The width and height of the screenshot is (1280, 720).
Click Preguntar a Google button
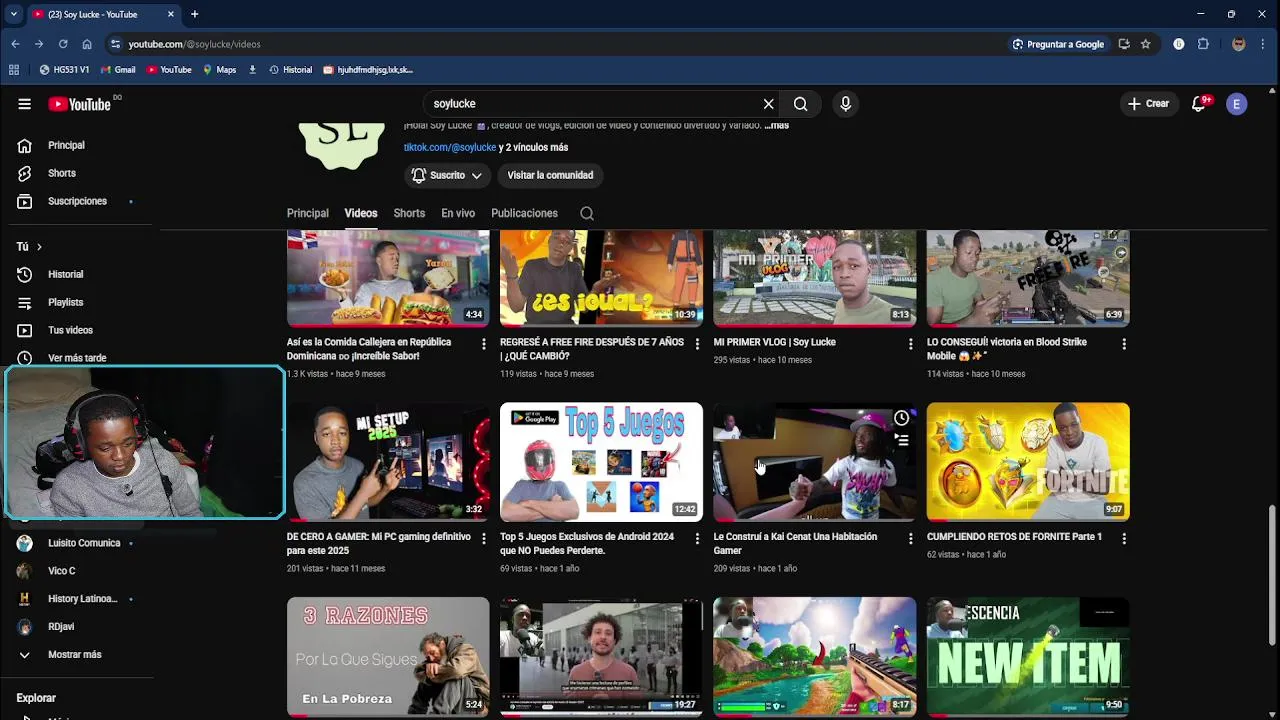pos(1058,44)
